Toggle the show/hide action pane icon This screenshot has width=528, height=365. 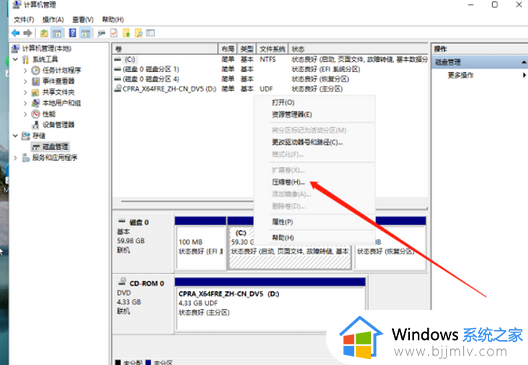(86, 33)
